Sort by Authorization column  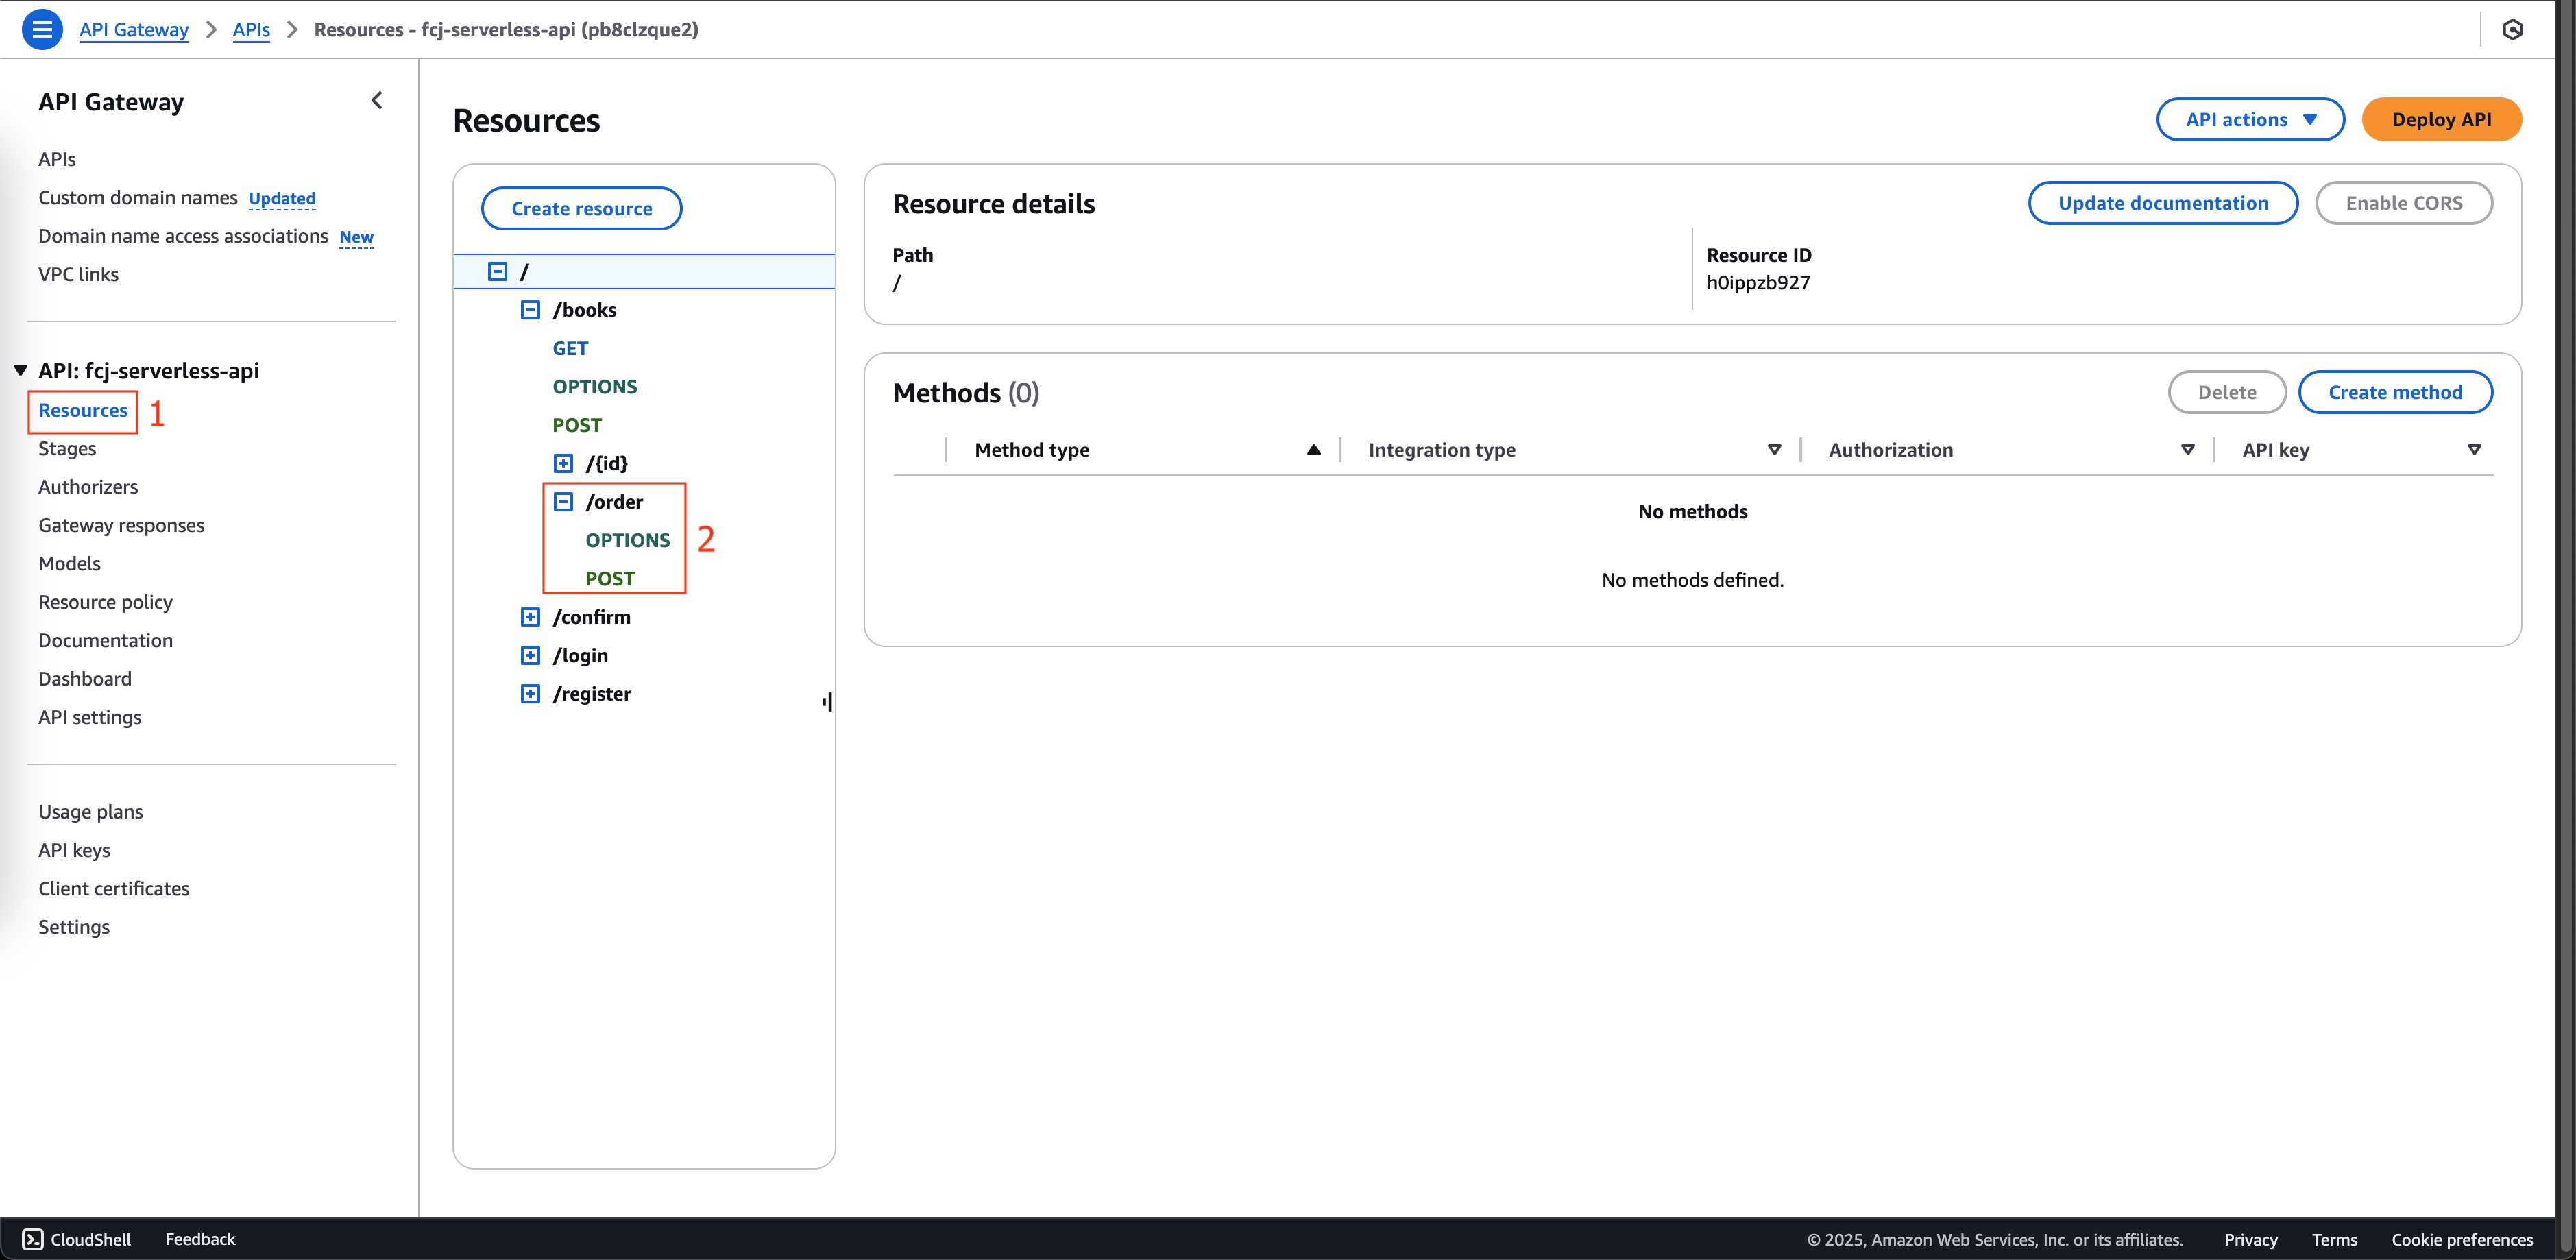click(x=2187, y=450)
